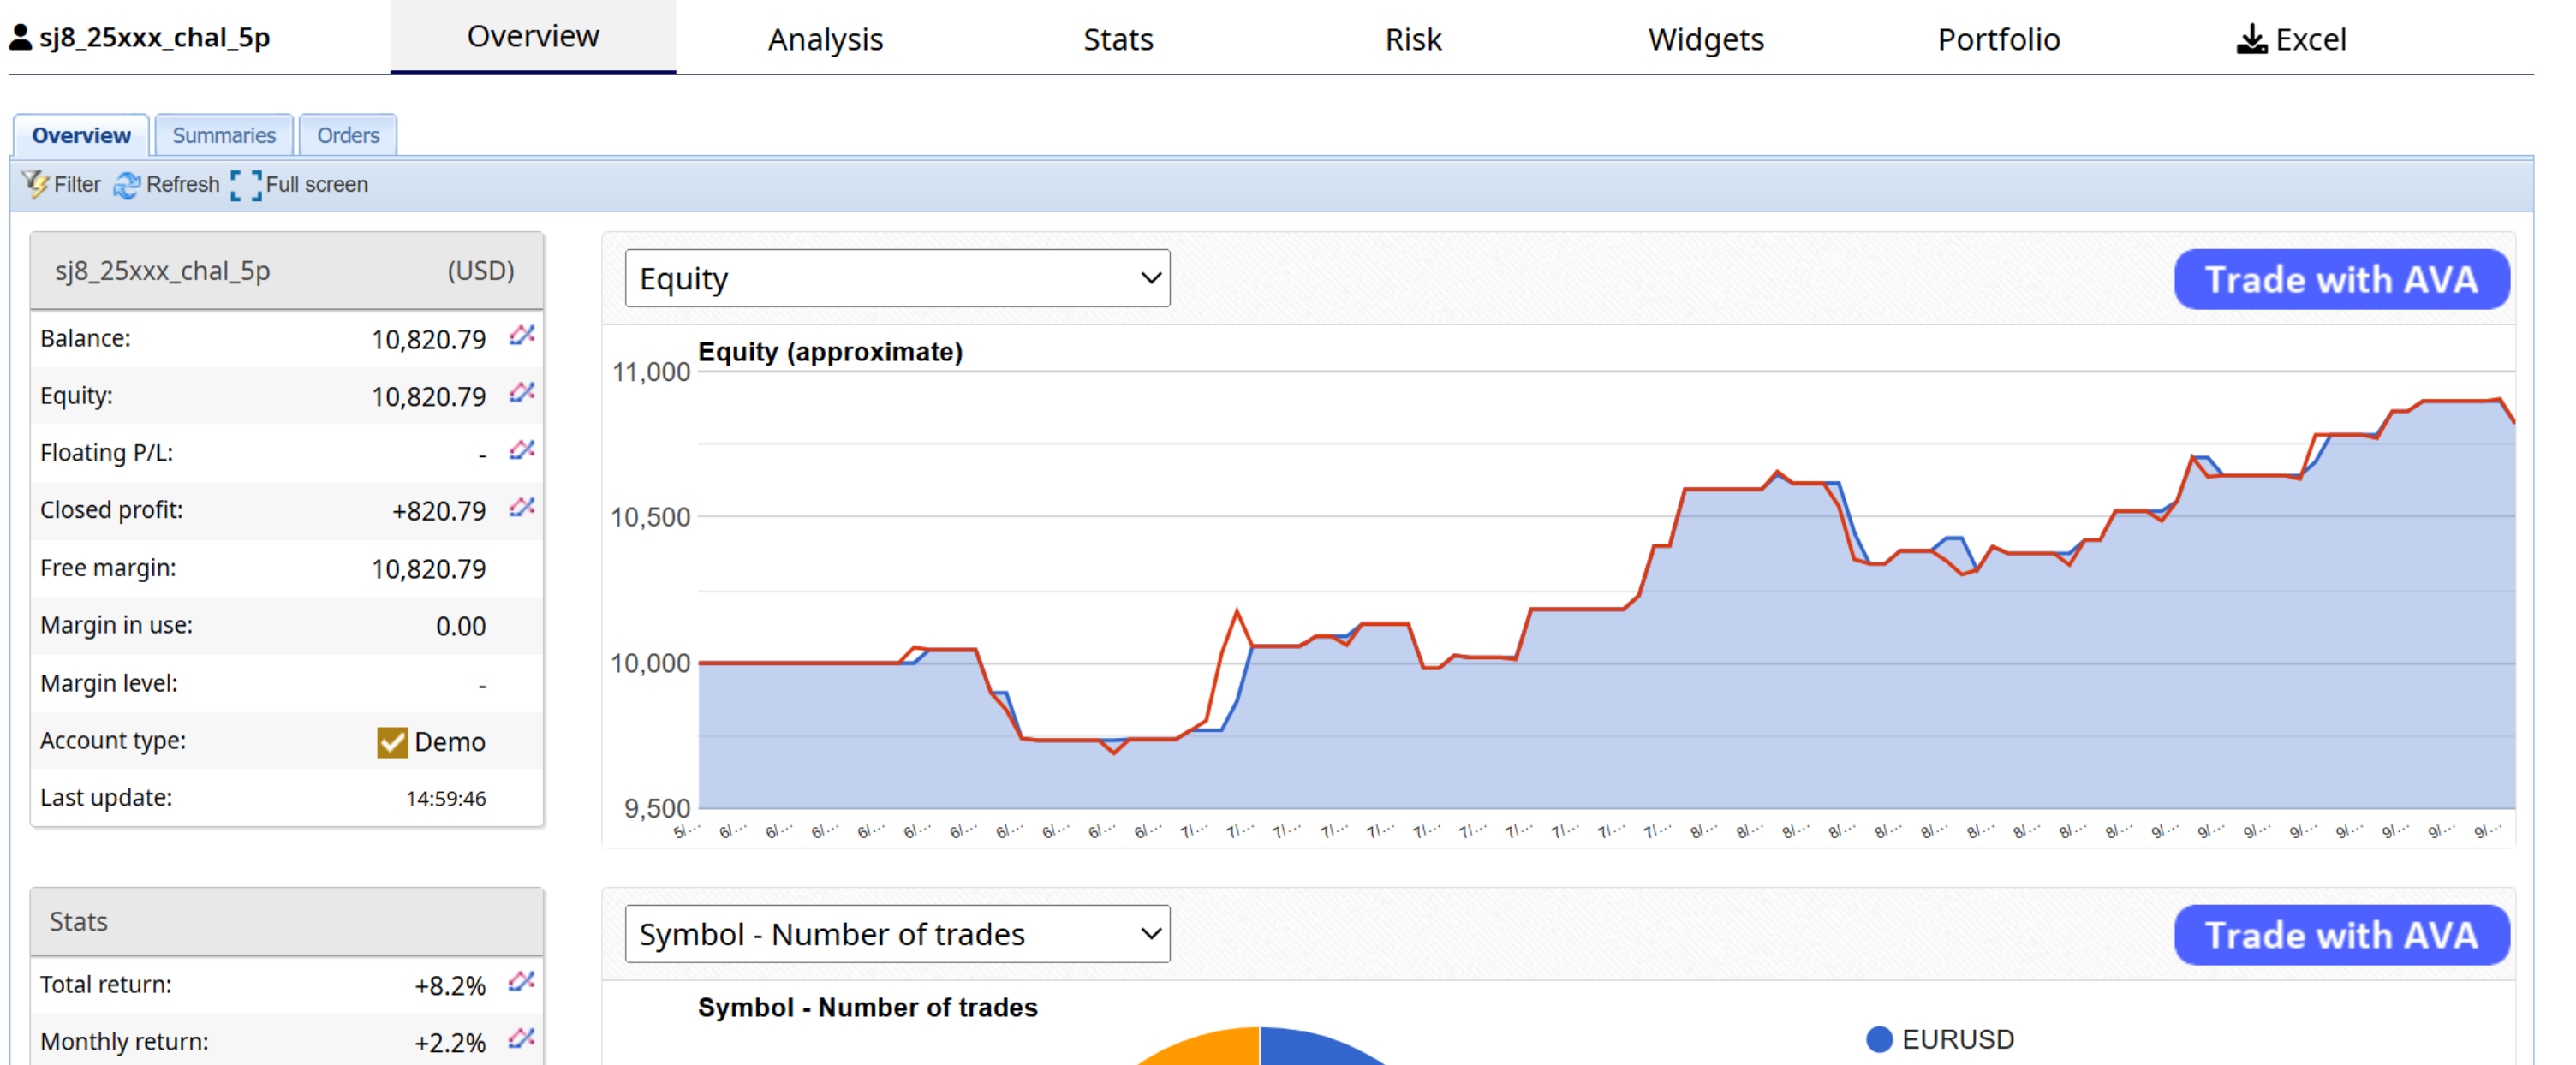The width and height of the screenshot is (2576, 1065).
Task: Toggle the Demo account type checkbox
Action: coord(392,742)
